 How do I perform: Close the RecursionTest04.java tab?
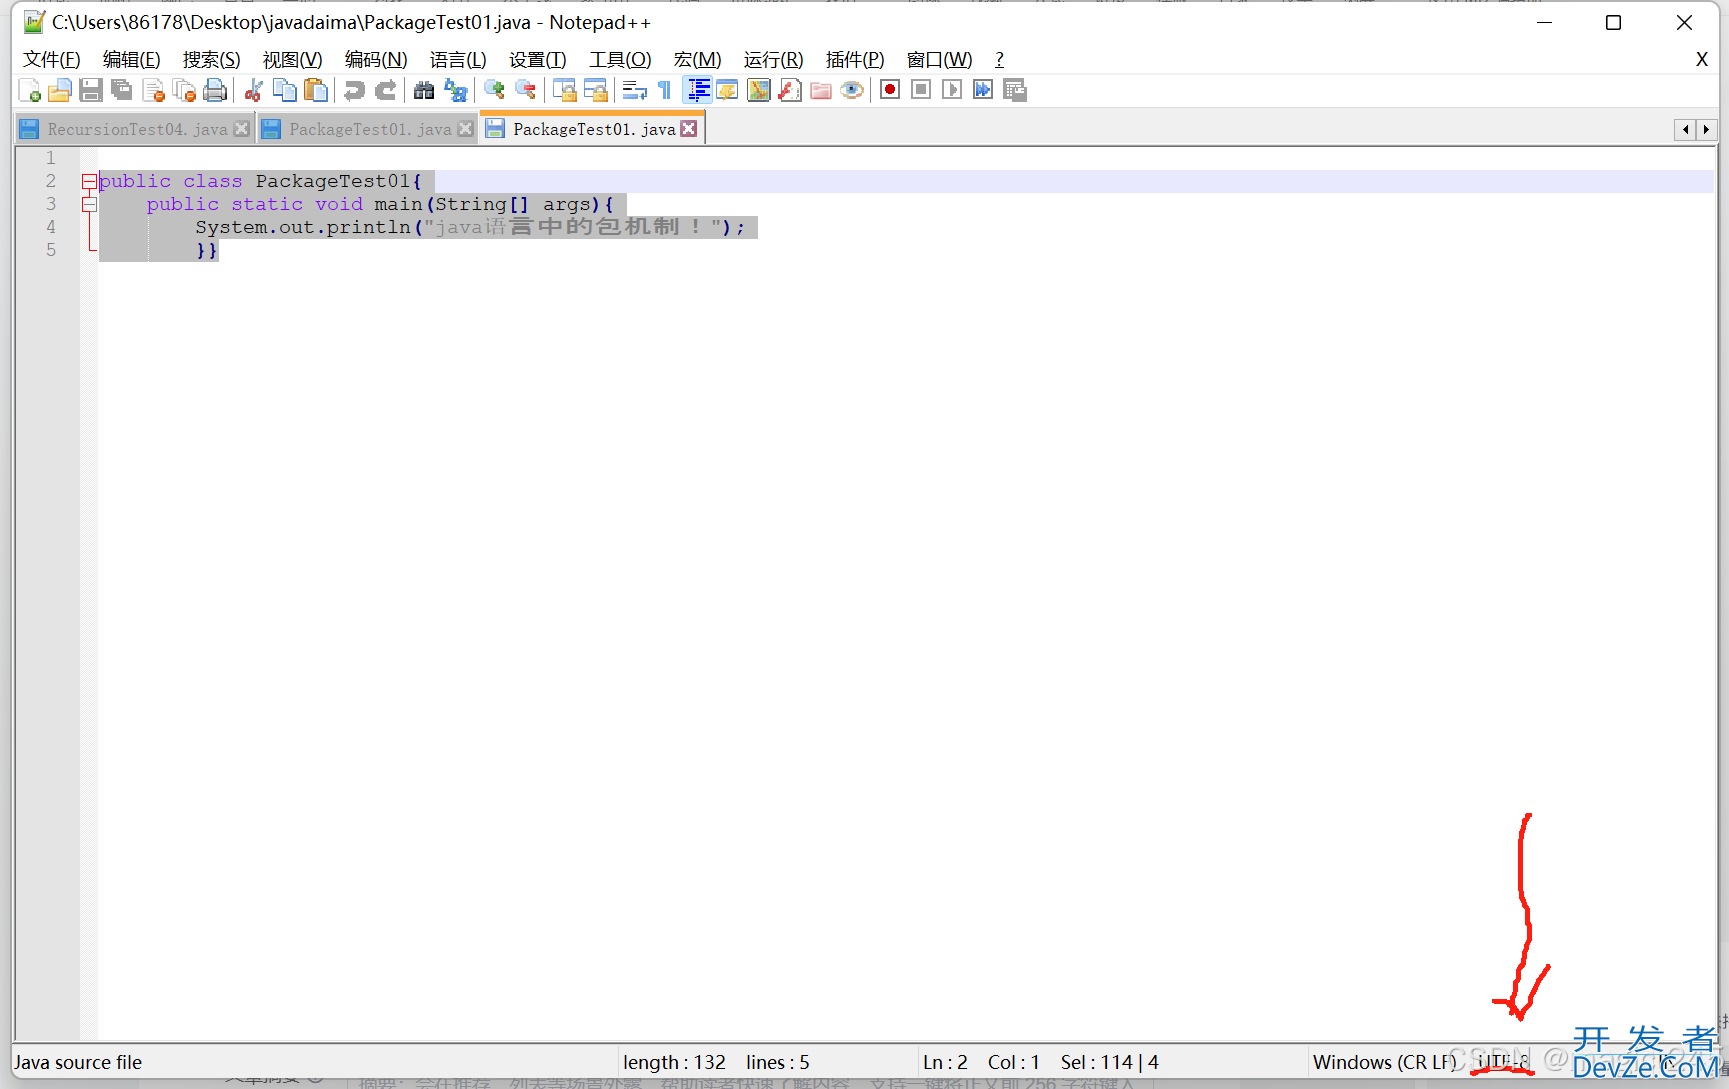[241, 129]
